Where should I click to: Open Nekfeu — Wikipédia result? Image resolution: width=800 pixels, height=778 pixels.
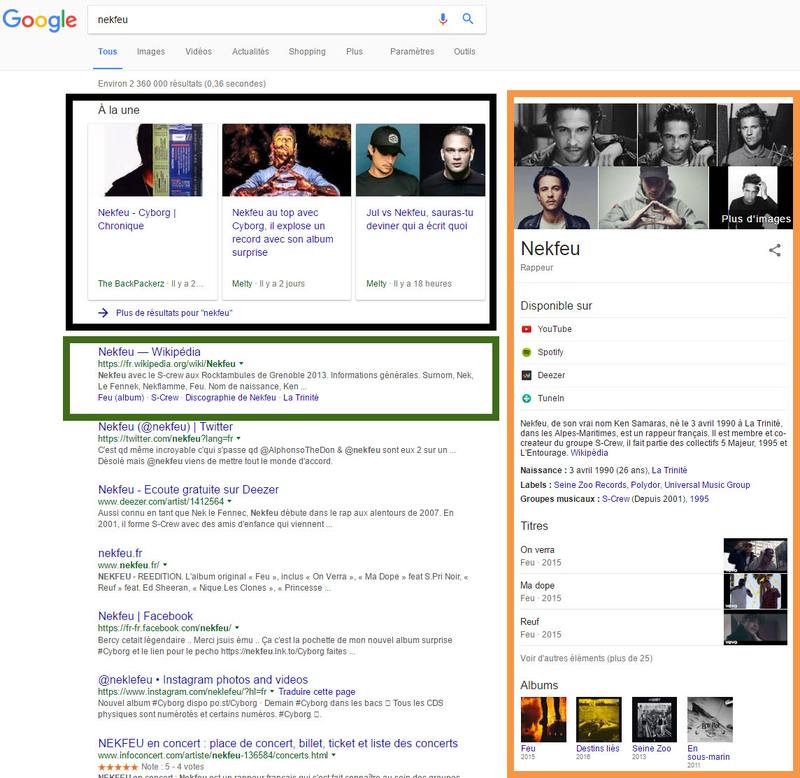(x=149, y=352)
